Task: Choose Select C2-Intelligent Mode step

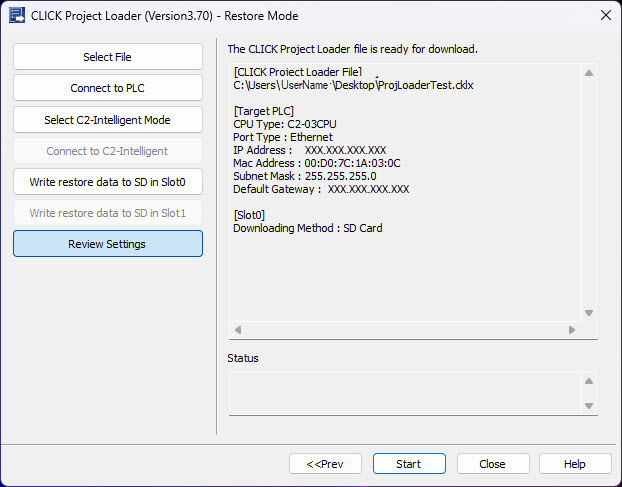Action: point(108,119)
